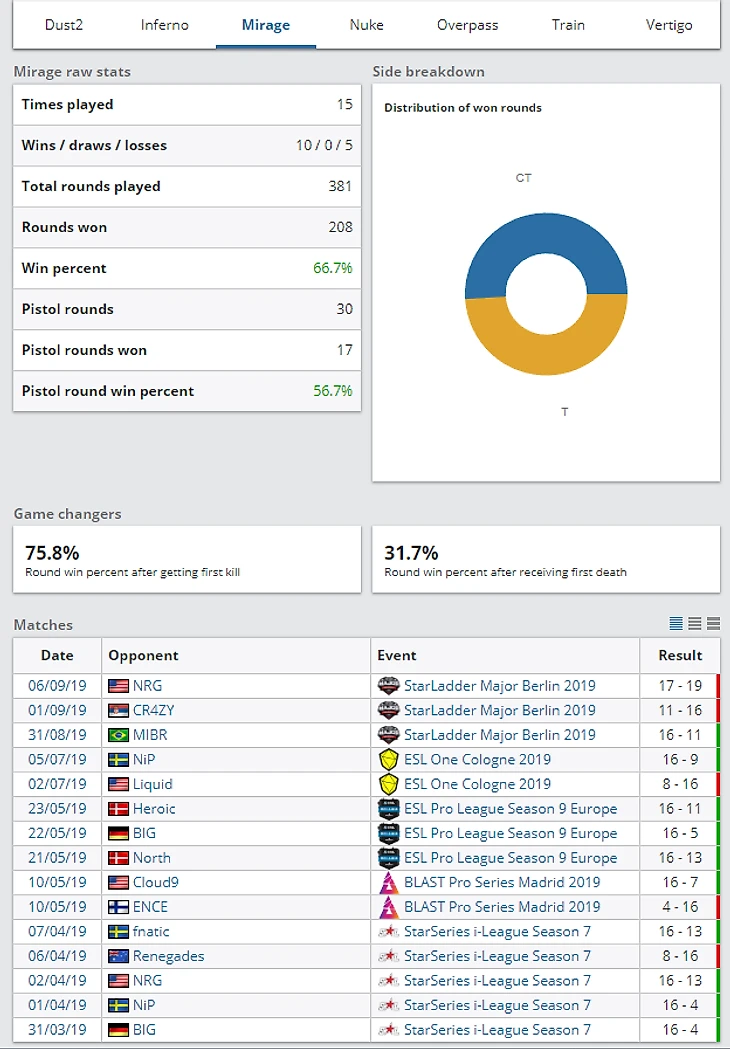Select the wide-spacing table density icon
The width and height of the screenshot is (730, 1049).
pos(713,624)
